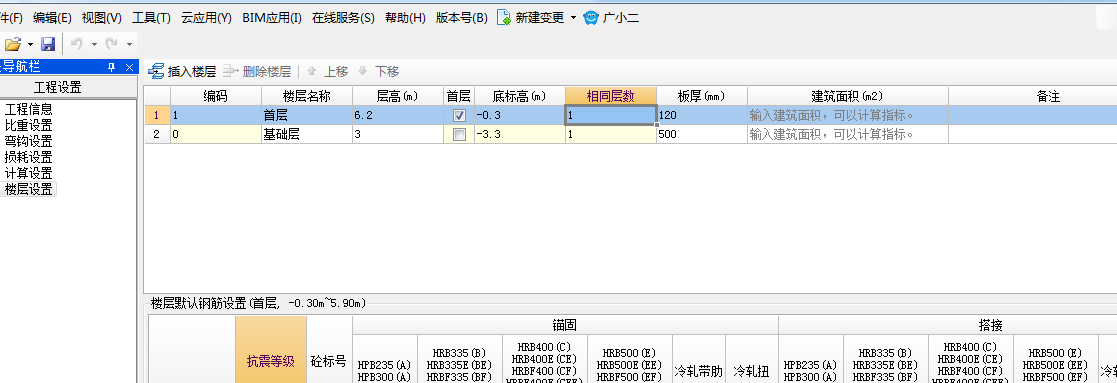Select 计算设置 in navigation list

tap(28, 173)
